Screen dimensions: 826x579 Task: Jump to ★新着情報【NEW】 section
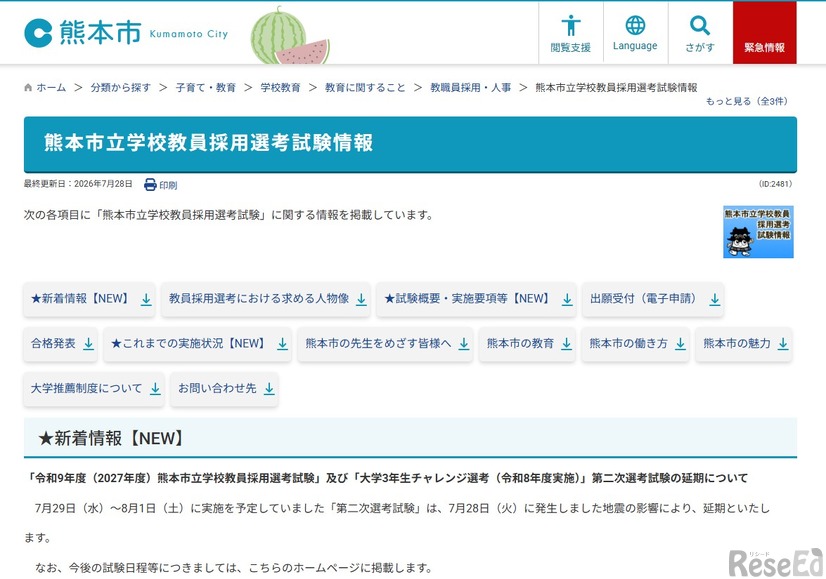(89, 299)
